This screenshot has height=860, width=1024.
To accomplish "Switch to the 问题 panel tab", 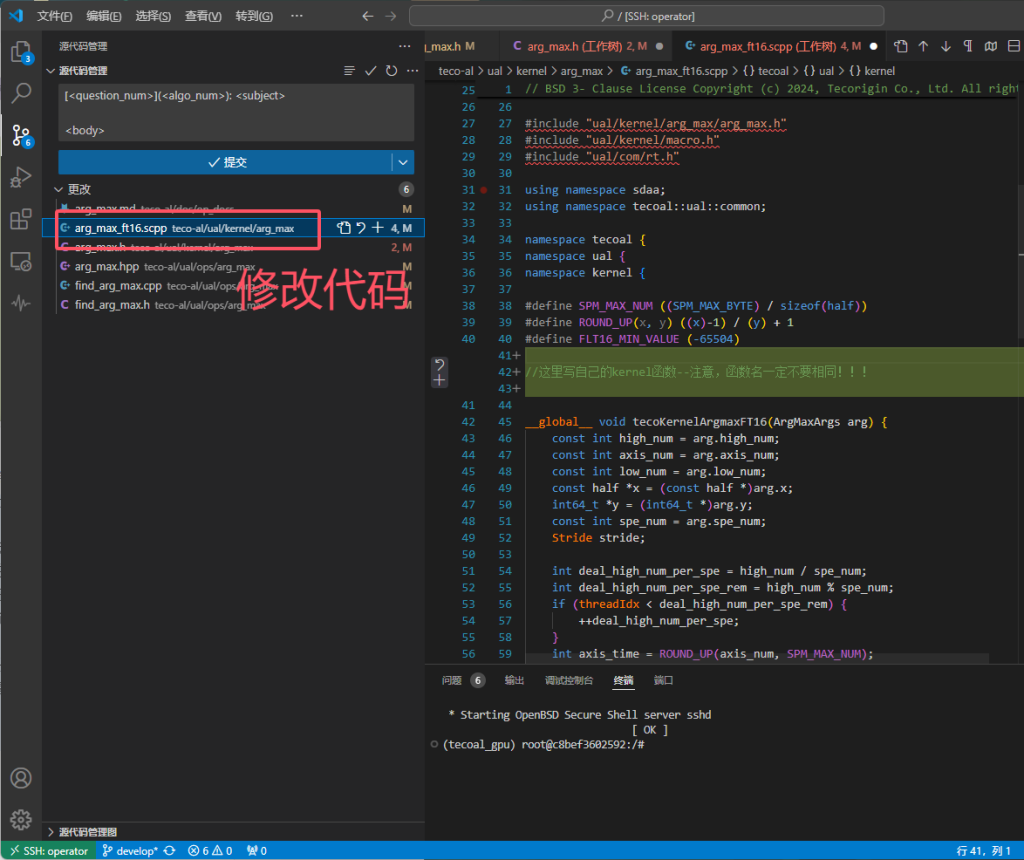I will tap(452, 680).
